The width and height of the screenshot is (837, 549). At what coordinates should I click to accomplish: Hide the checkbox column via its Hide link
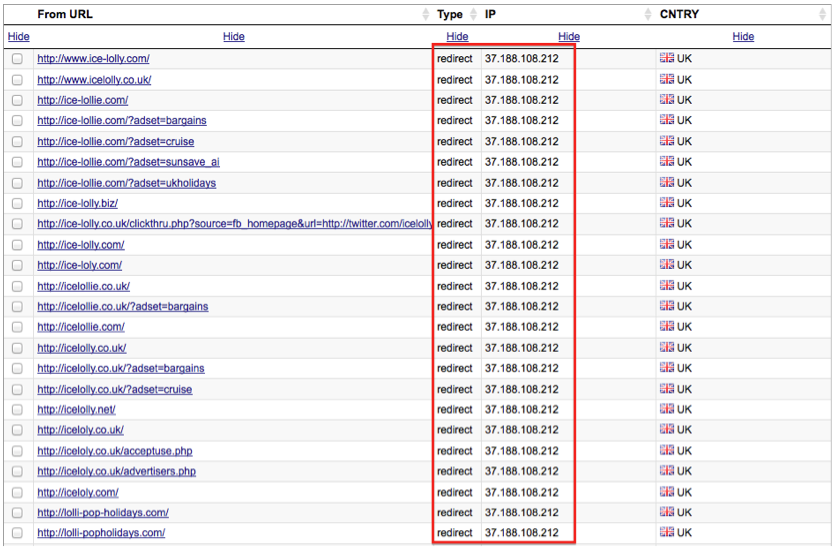point(19,36)
